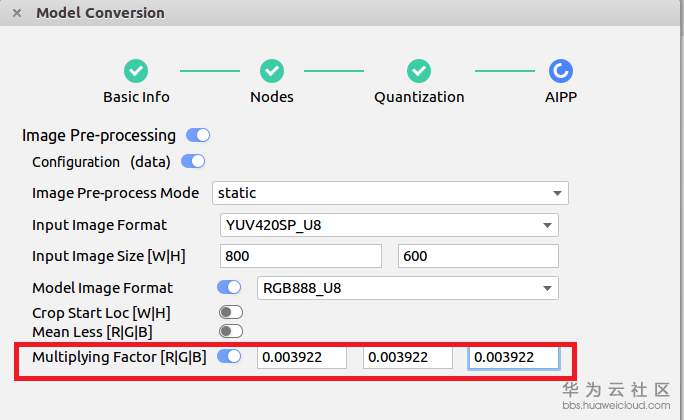The height and width of the screenshot is (420, 684).
Task: Open the Input Image Format dropdown
Action: click(x=388, y=225)
